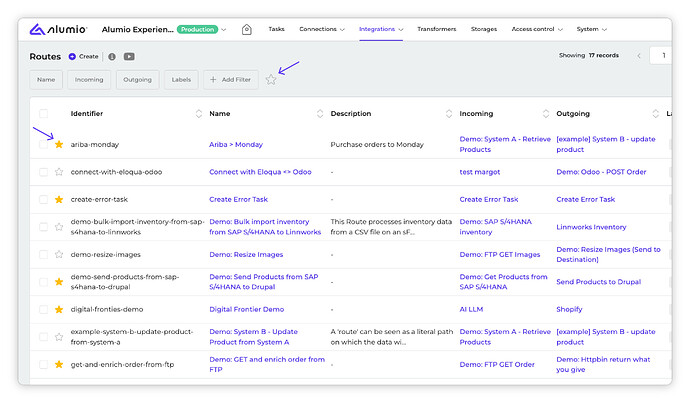
Task: Unstar the ariba-monday route
Action: point(59,144)
